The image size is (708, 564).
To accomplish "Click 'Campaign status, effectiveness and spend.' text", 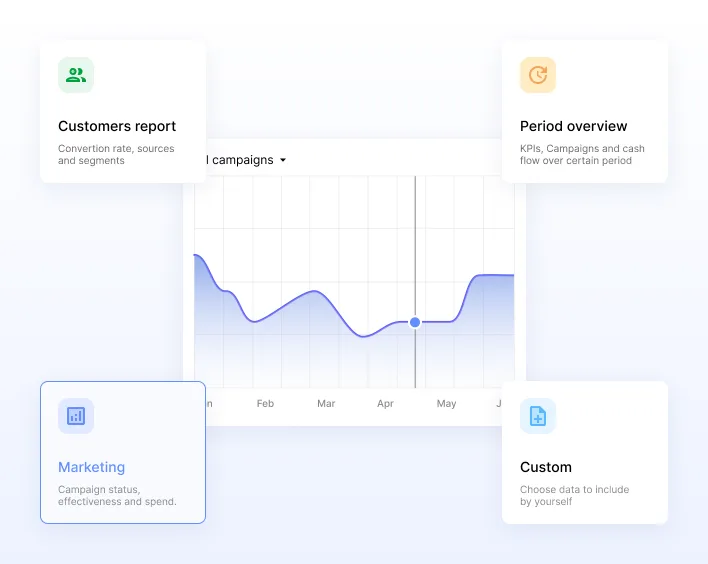I will click(x=117, y=495).
